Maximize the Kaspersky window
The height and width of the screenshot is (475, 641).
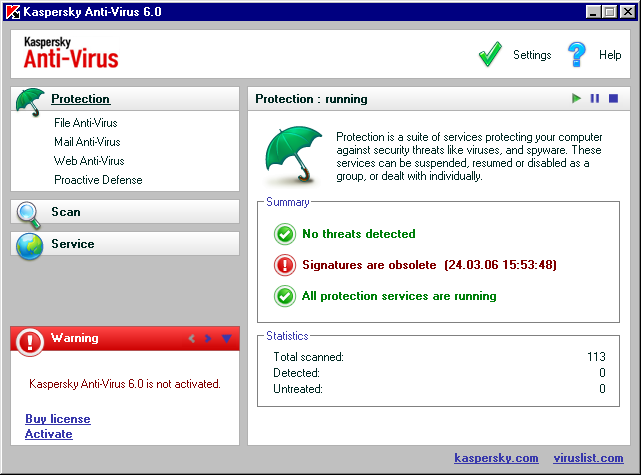pyautogui.click(x=609, y=11)
